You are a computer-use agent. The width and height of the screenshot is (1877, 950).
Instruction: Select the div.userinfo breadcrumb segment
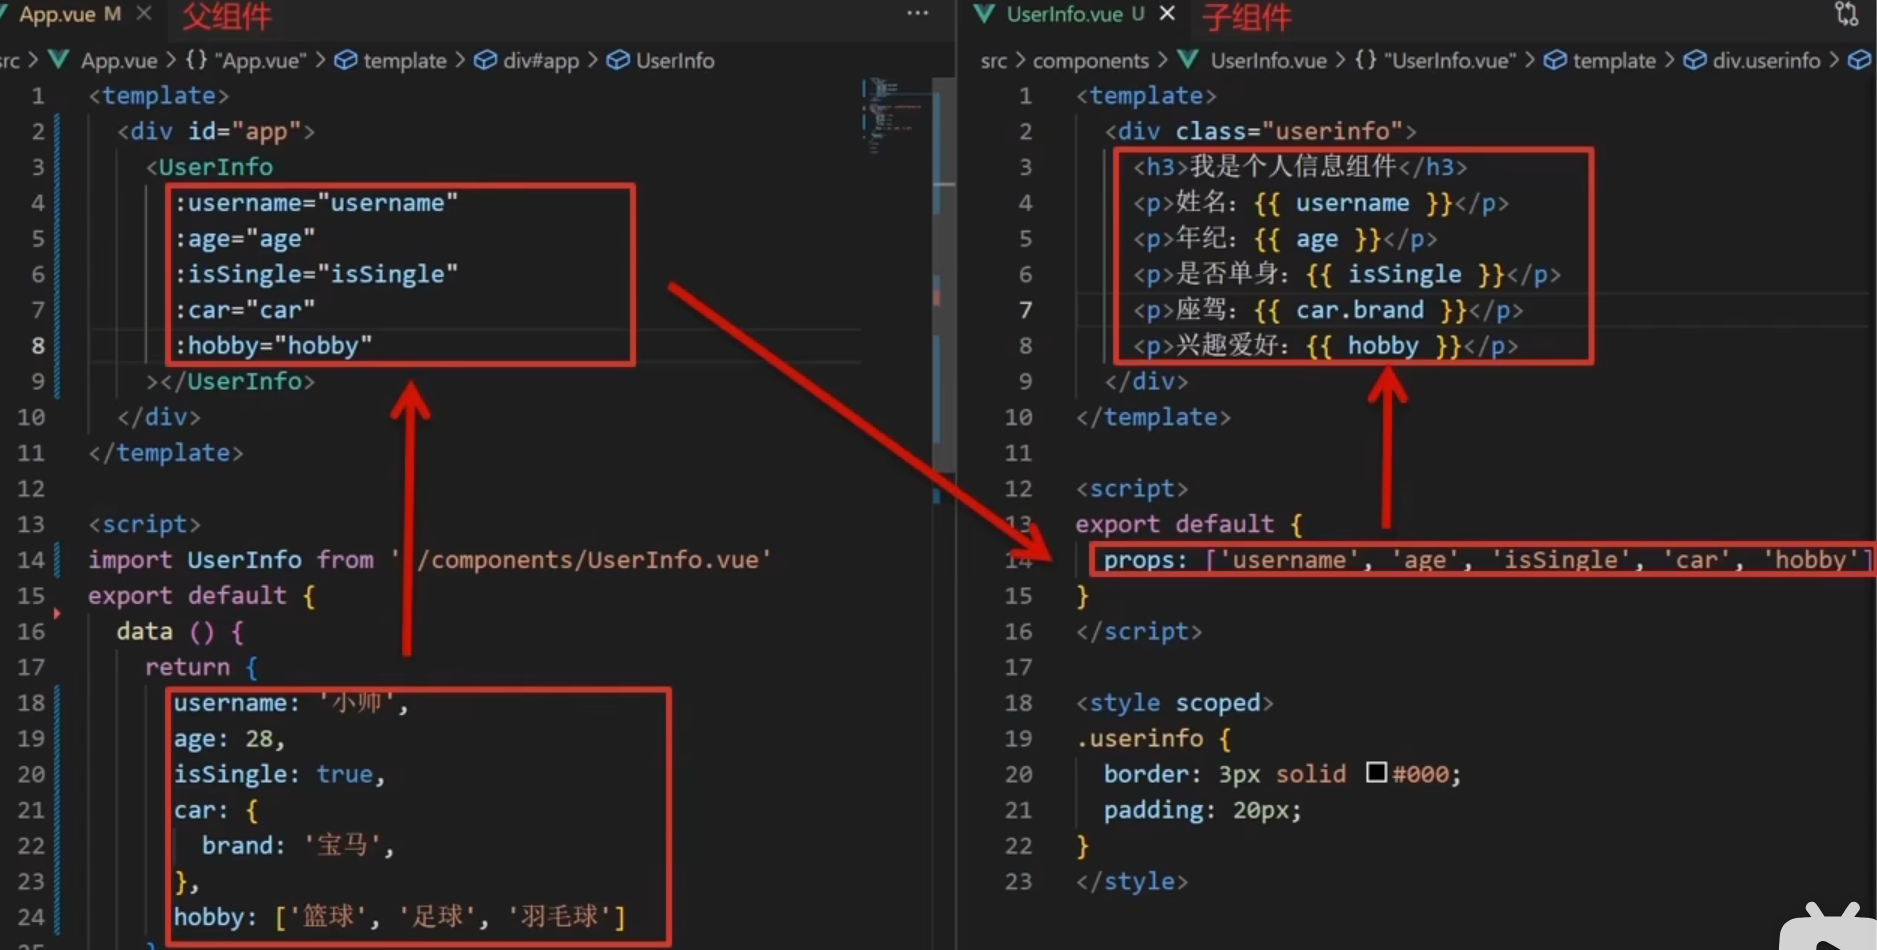[1766, 60]
